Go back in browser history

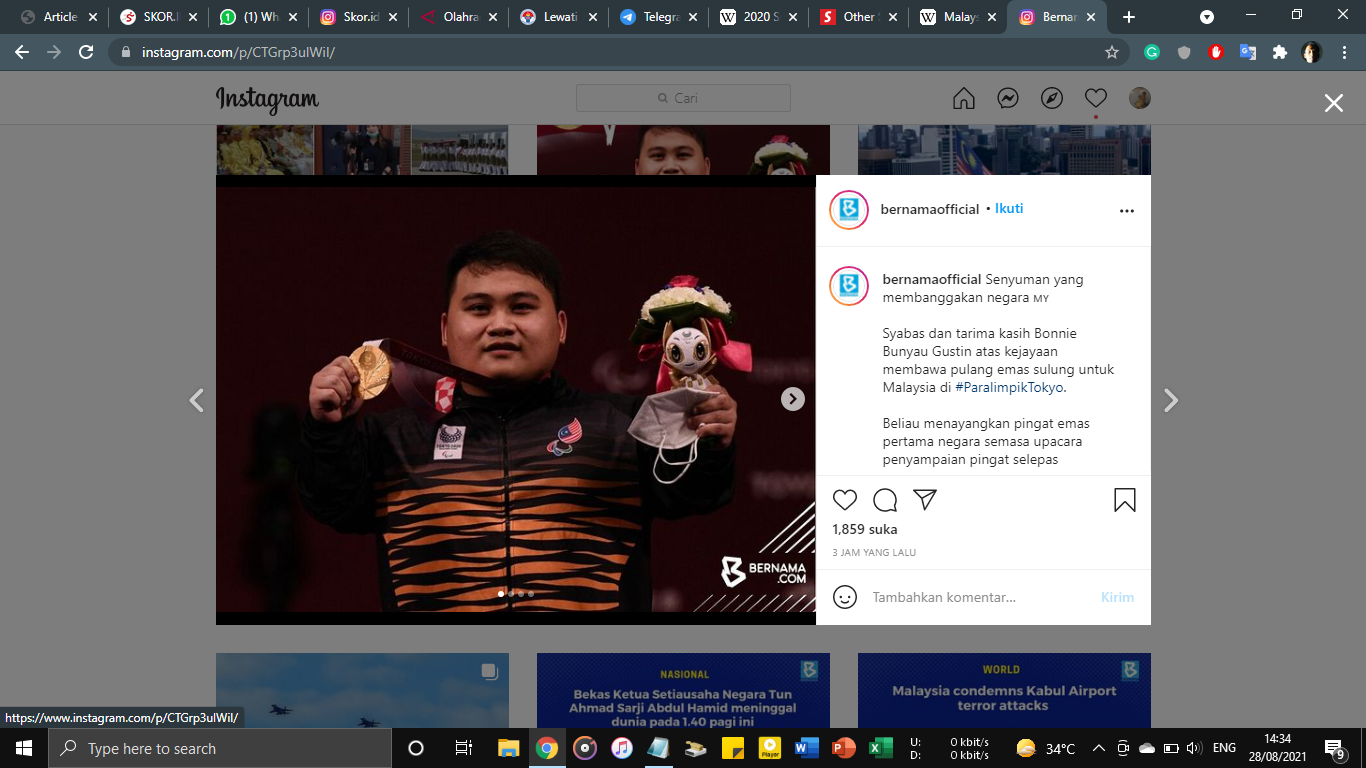(x=22, y=52)
